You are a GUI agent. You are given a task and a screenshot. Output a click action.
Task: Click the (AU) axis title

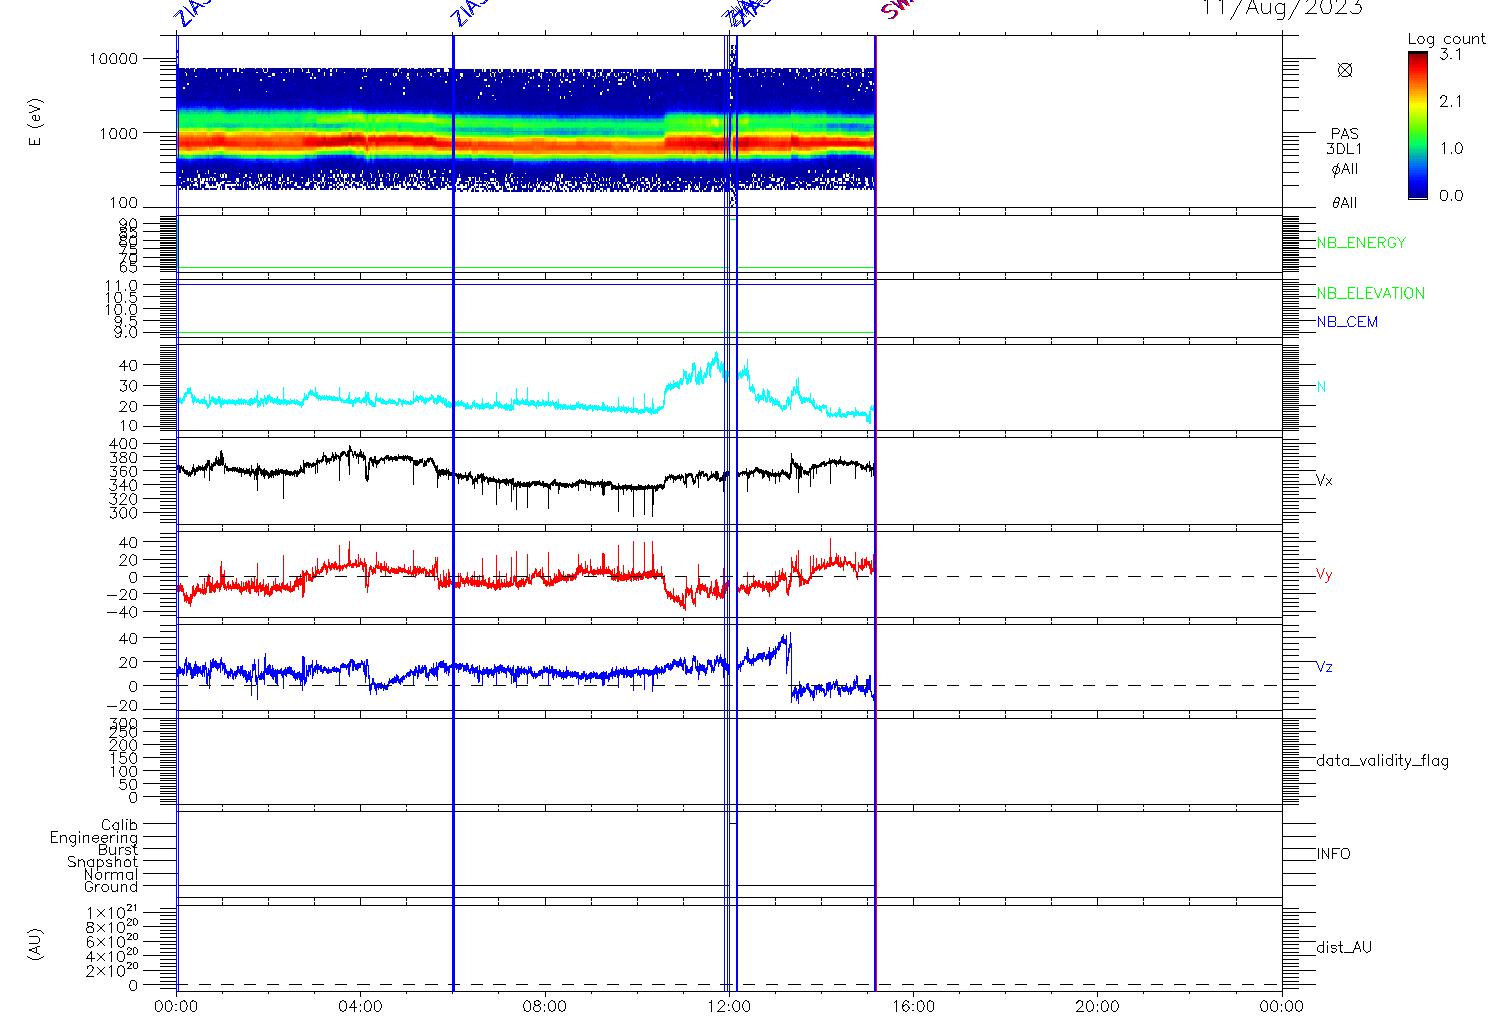(36, 944)
